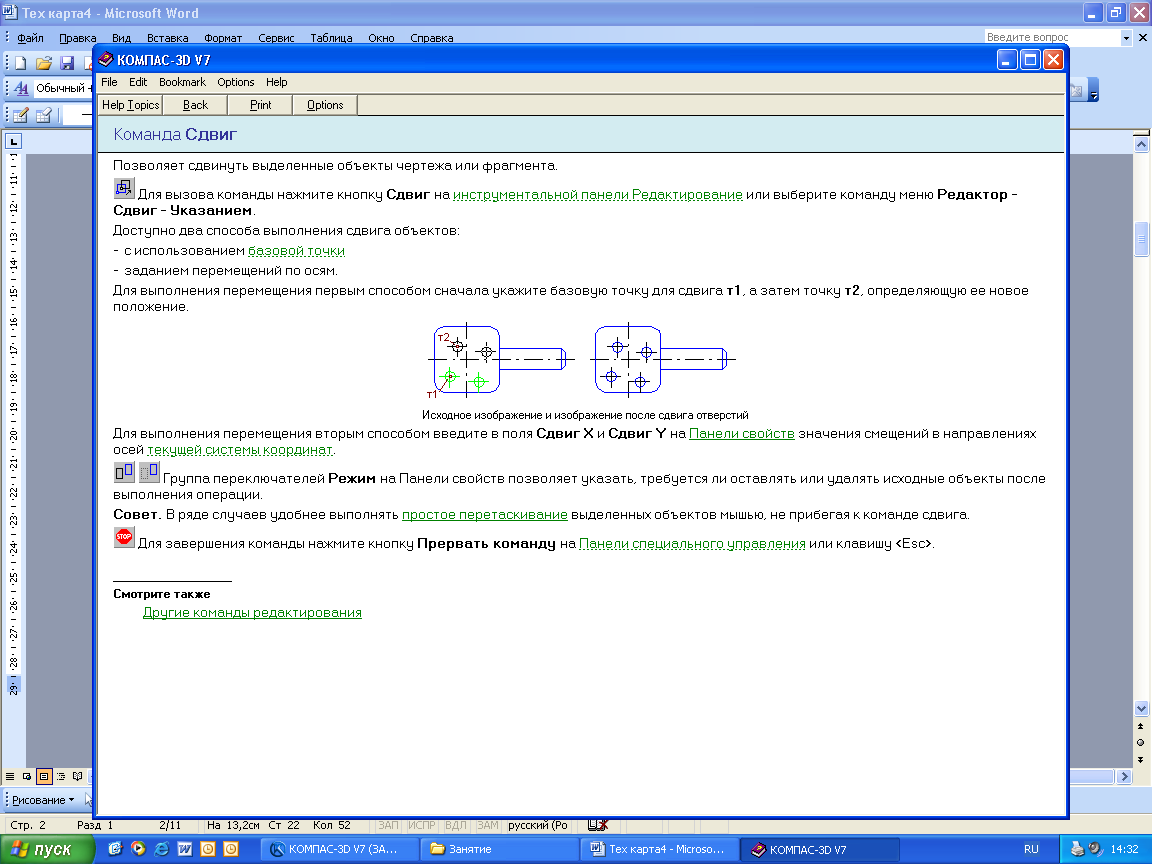Open the Вставка menu in Word
The height and width of the screenshot is (864, 1152).
(x=168, y=38)
